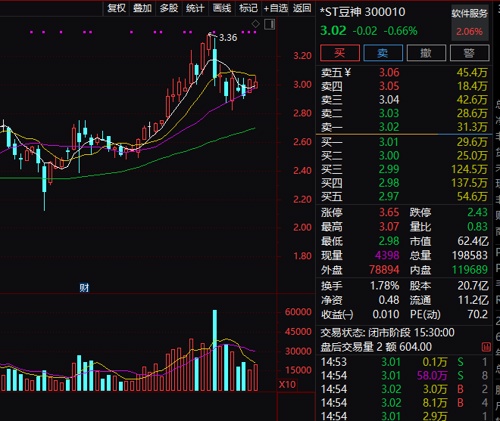
Task: Add stock via +自选 watchlist
Action: tap(276, 8)
